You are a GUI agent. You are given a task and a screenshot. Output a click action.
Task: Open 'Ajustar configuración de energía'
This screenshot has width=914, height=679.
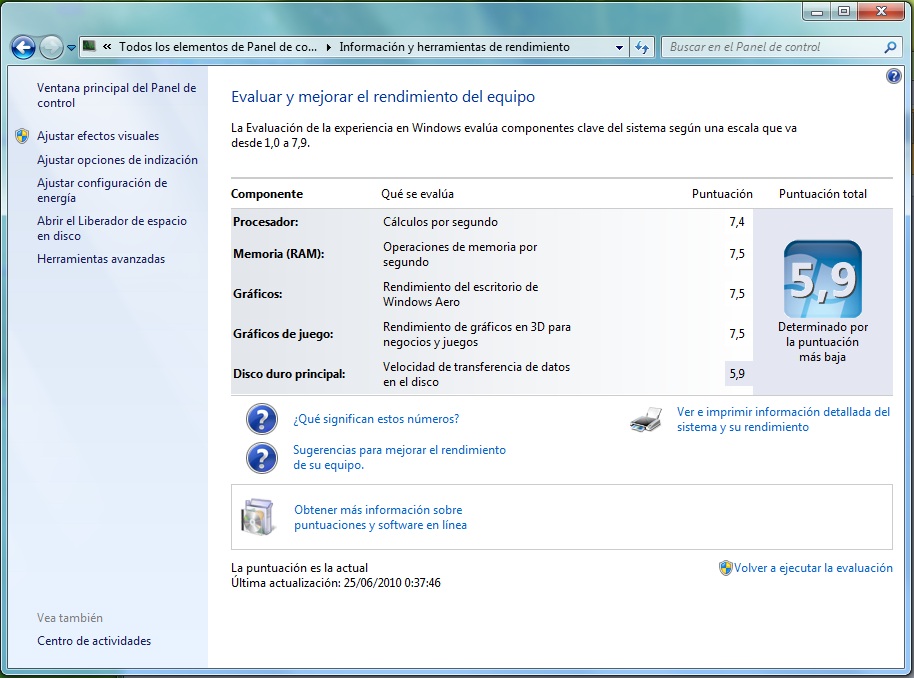coord(102,190)
